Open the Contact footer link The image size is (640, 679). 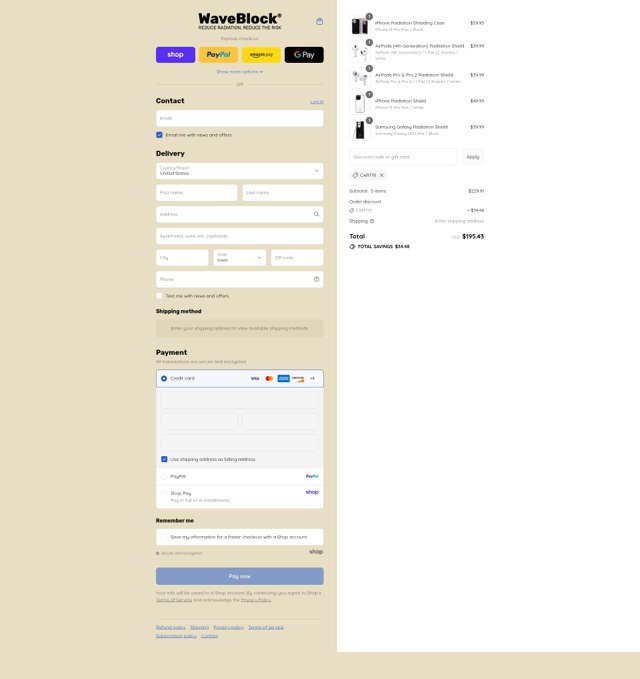[210, 636]
